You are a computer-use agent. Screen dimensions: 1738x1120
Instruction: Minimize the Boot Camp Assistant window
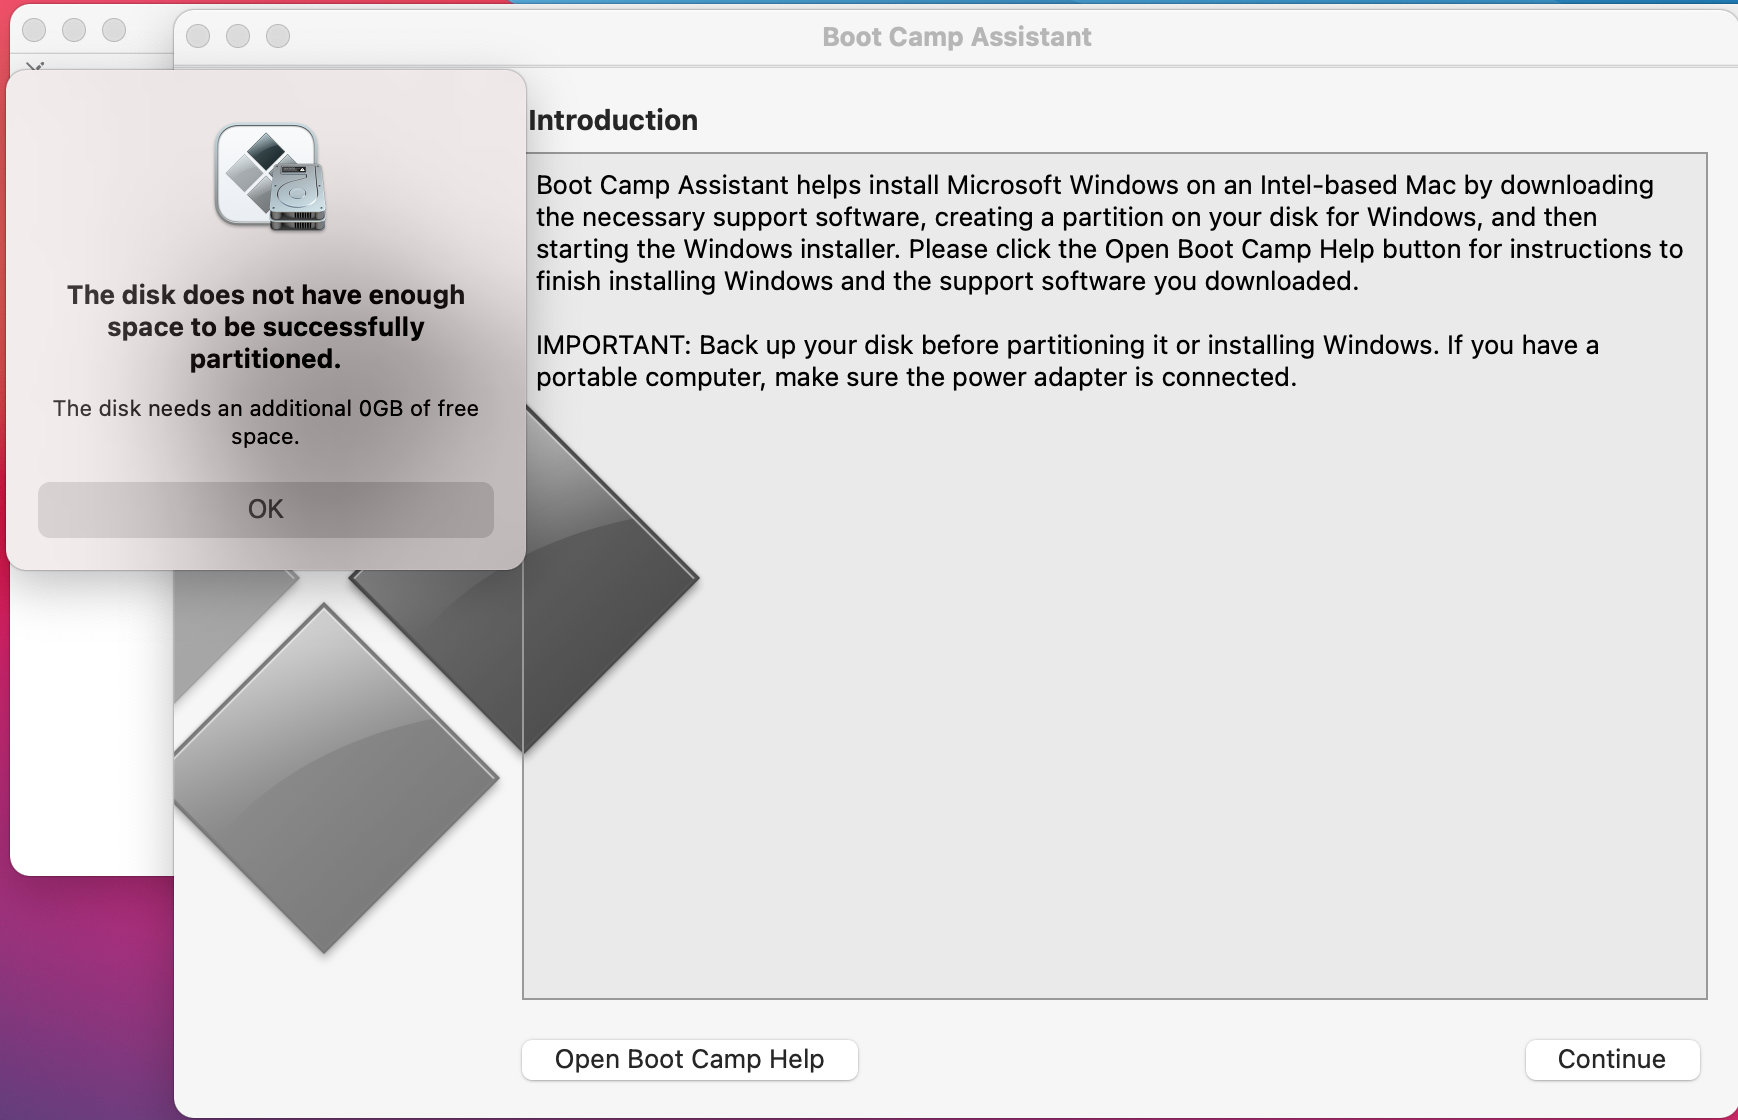point(238,36)
